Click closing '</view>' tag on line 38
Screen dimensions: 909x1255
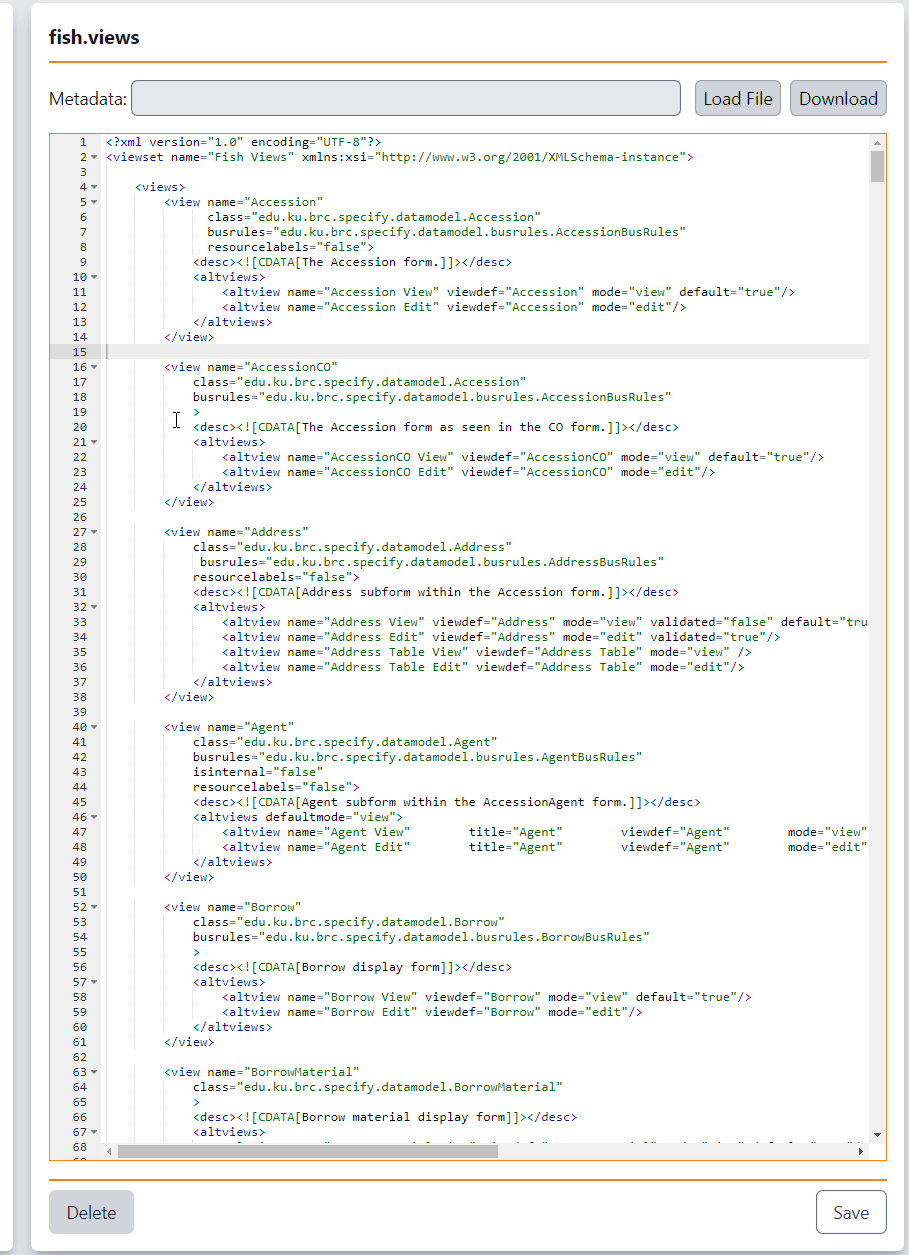[189, 697]
